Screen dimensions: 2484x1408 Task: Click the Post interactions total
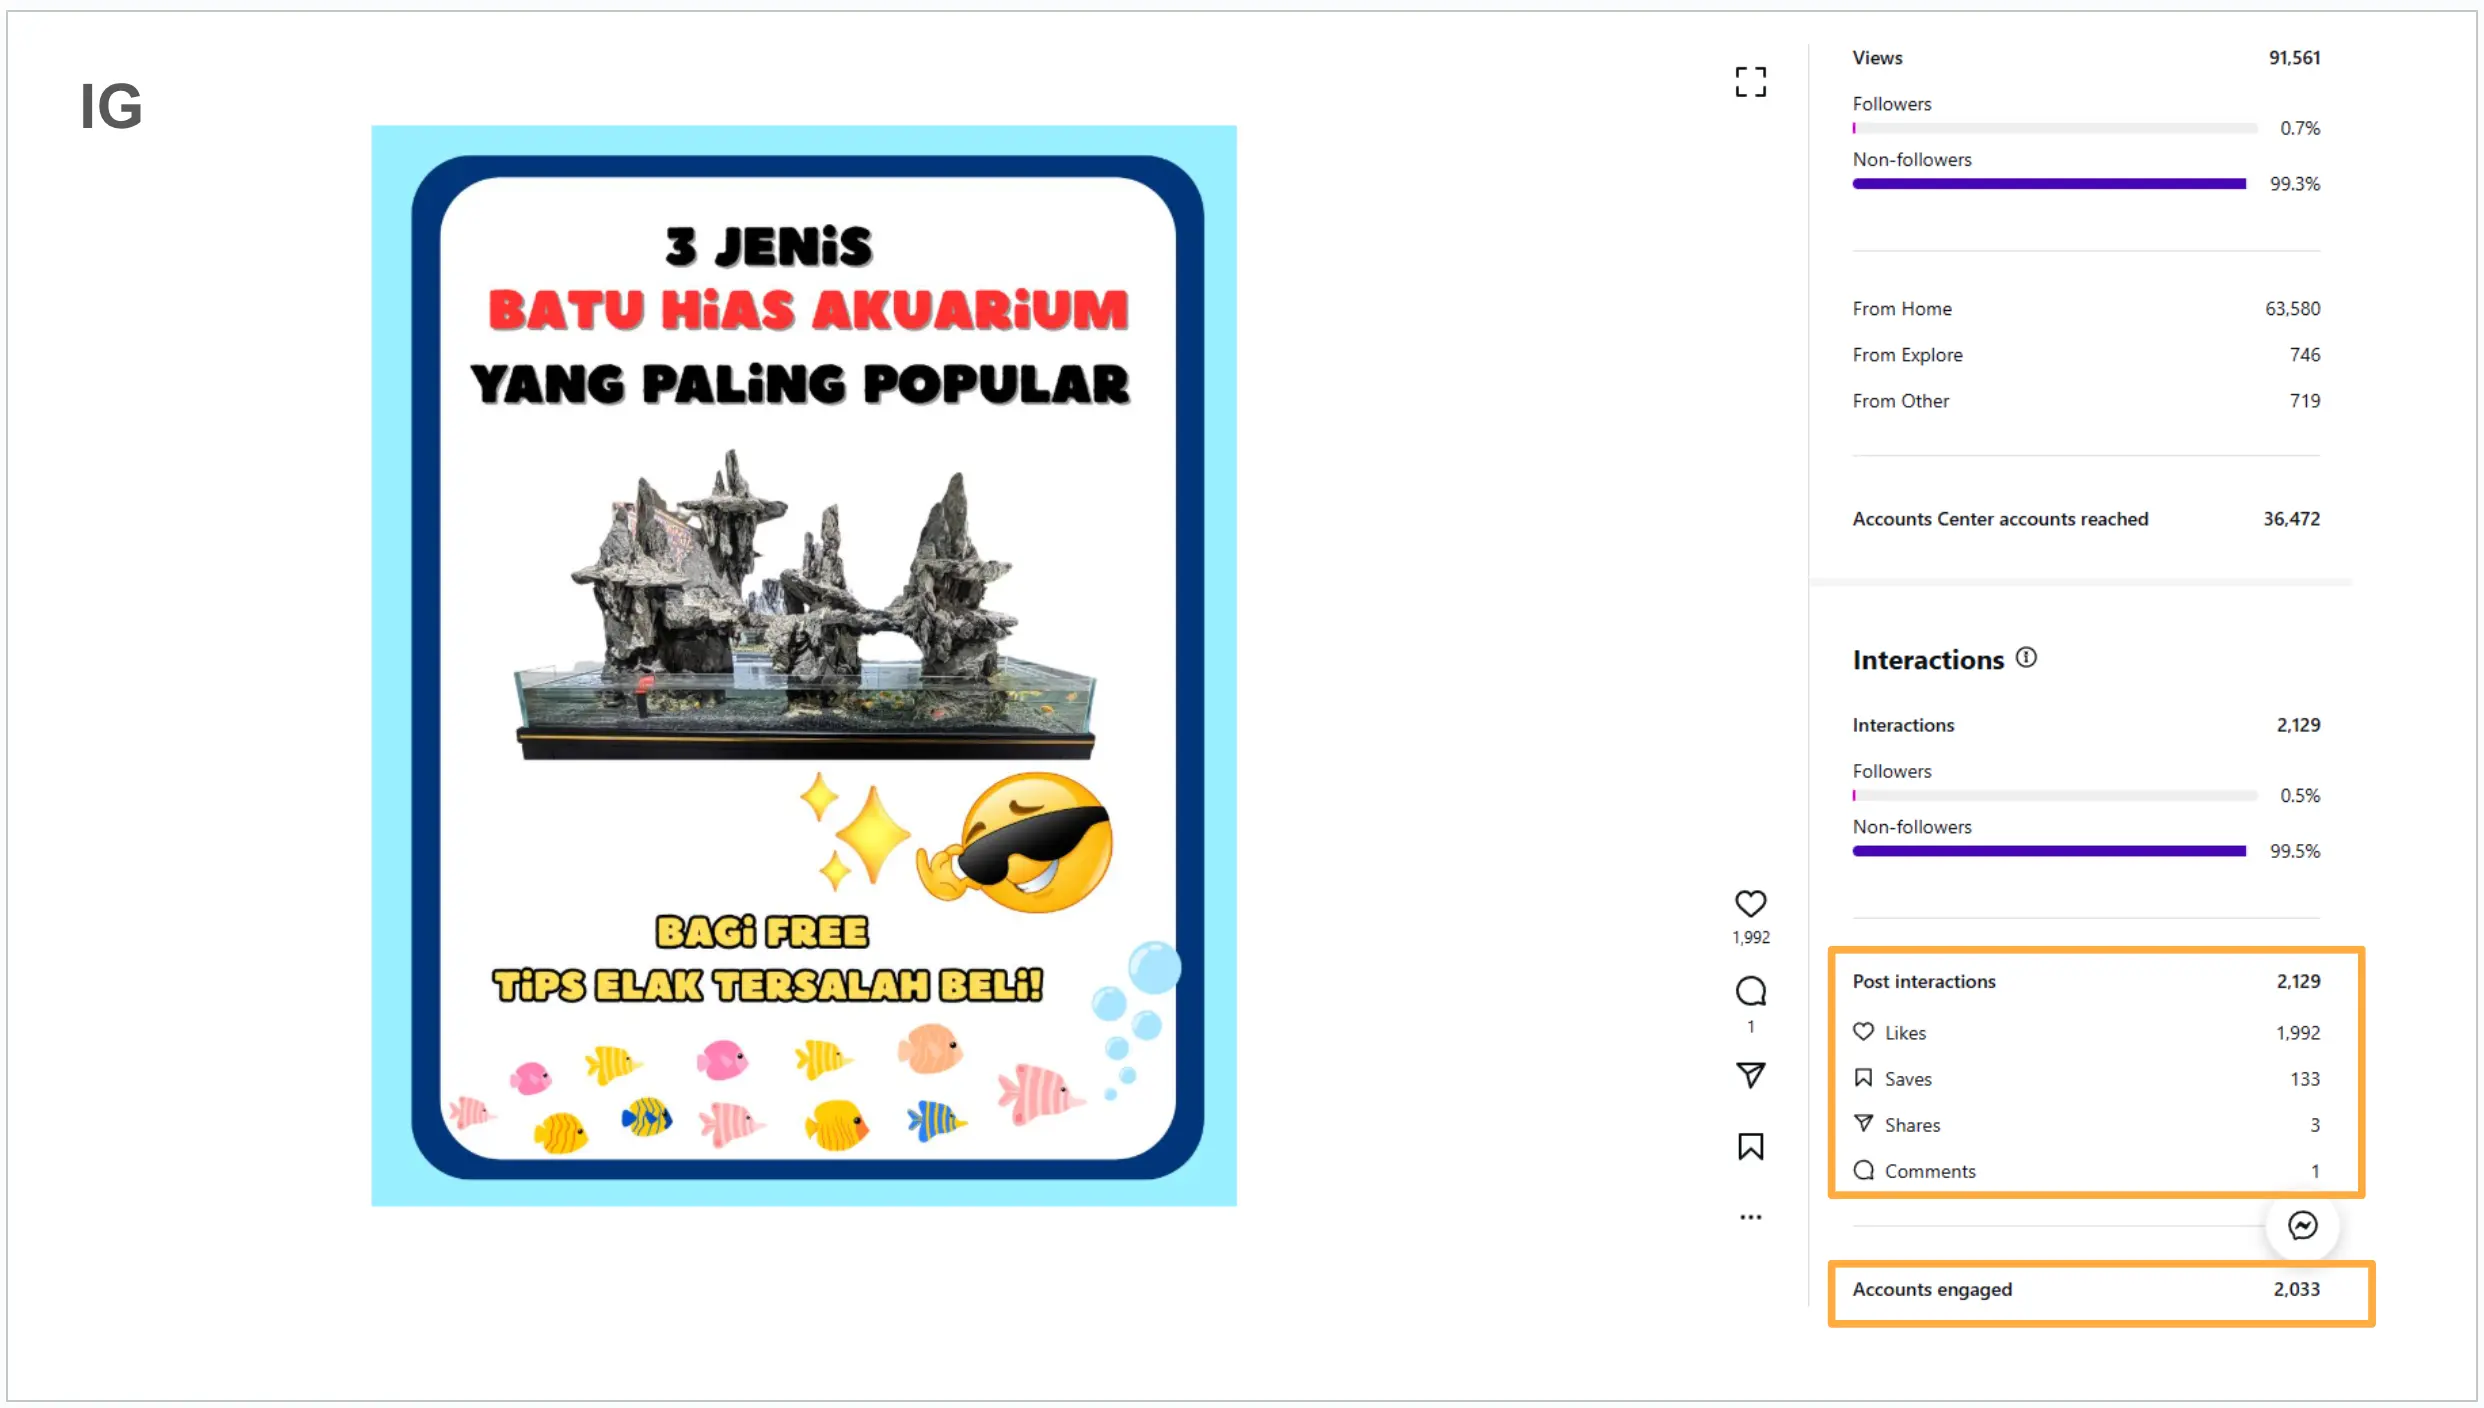[x=2299, y=981]
